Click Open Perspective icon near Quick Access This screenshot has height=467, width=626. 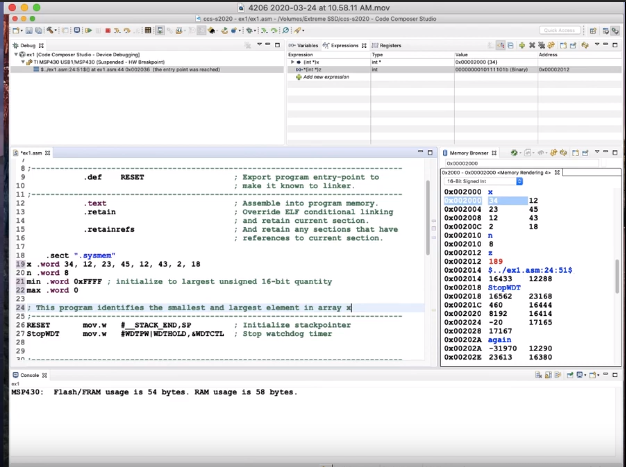[593, 31]
